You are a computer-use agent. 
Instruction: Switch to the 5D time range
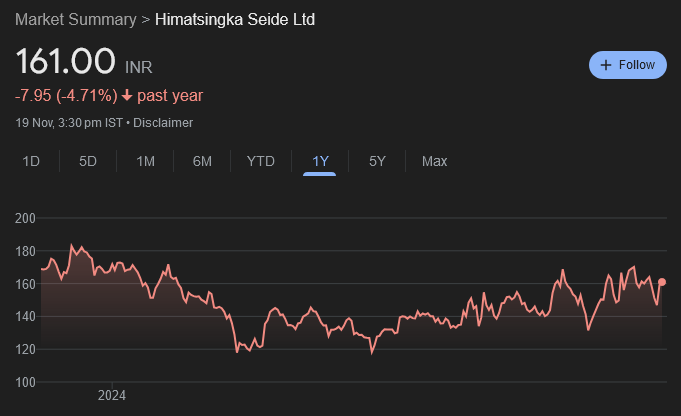88,162
